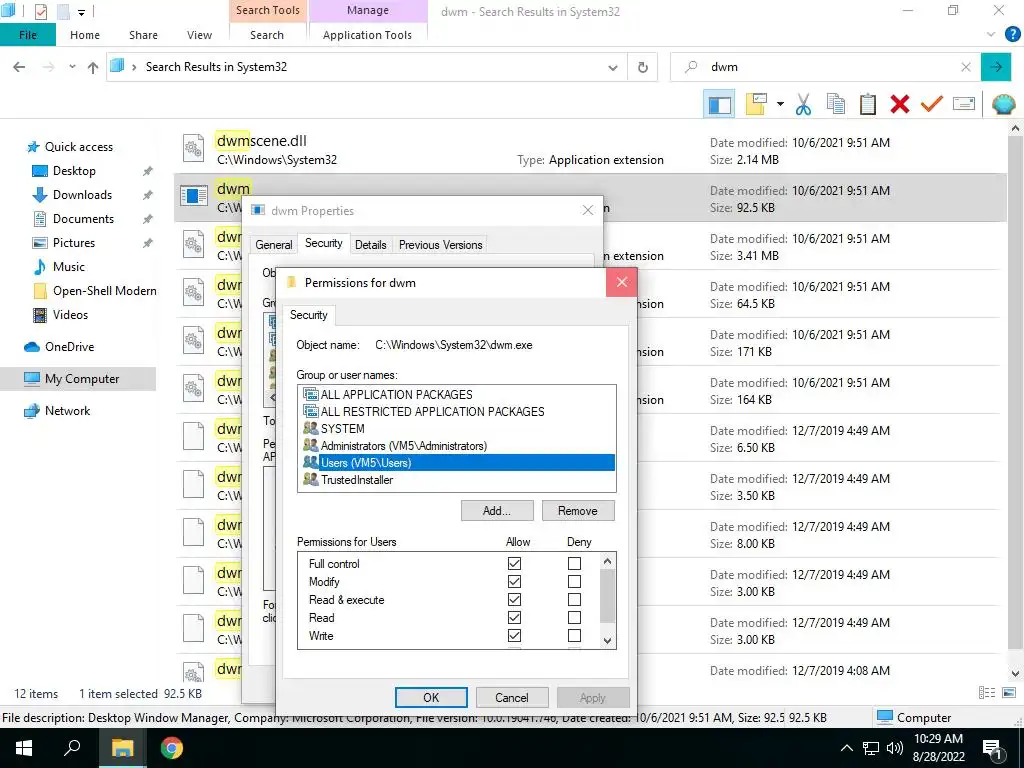Click the Cut scissors icon
The width and height of the screenshot is (1024, 768).
click(803, 104)
